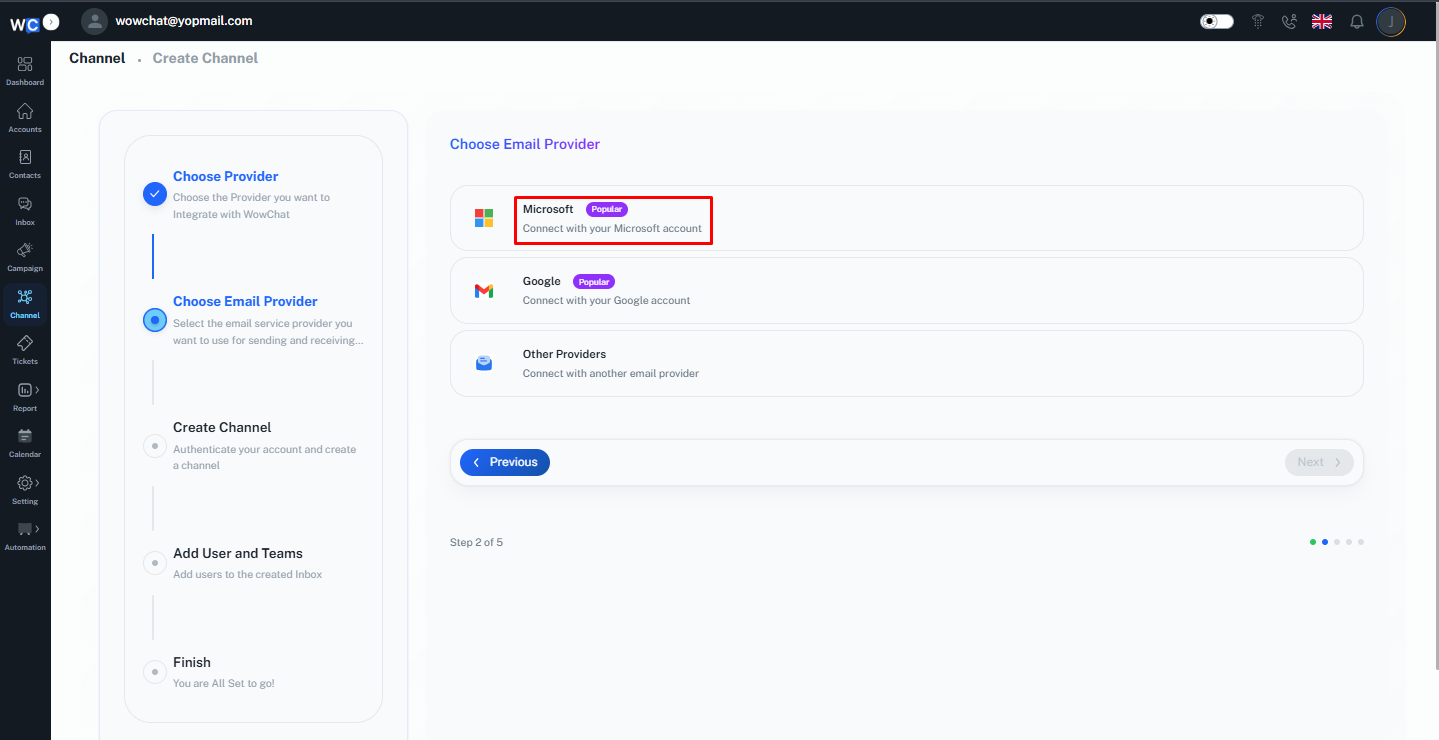Click the Other Providers mail icon
This screenshot has height=740, width=1439.
pyautogui.click(x=484, y=363)
